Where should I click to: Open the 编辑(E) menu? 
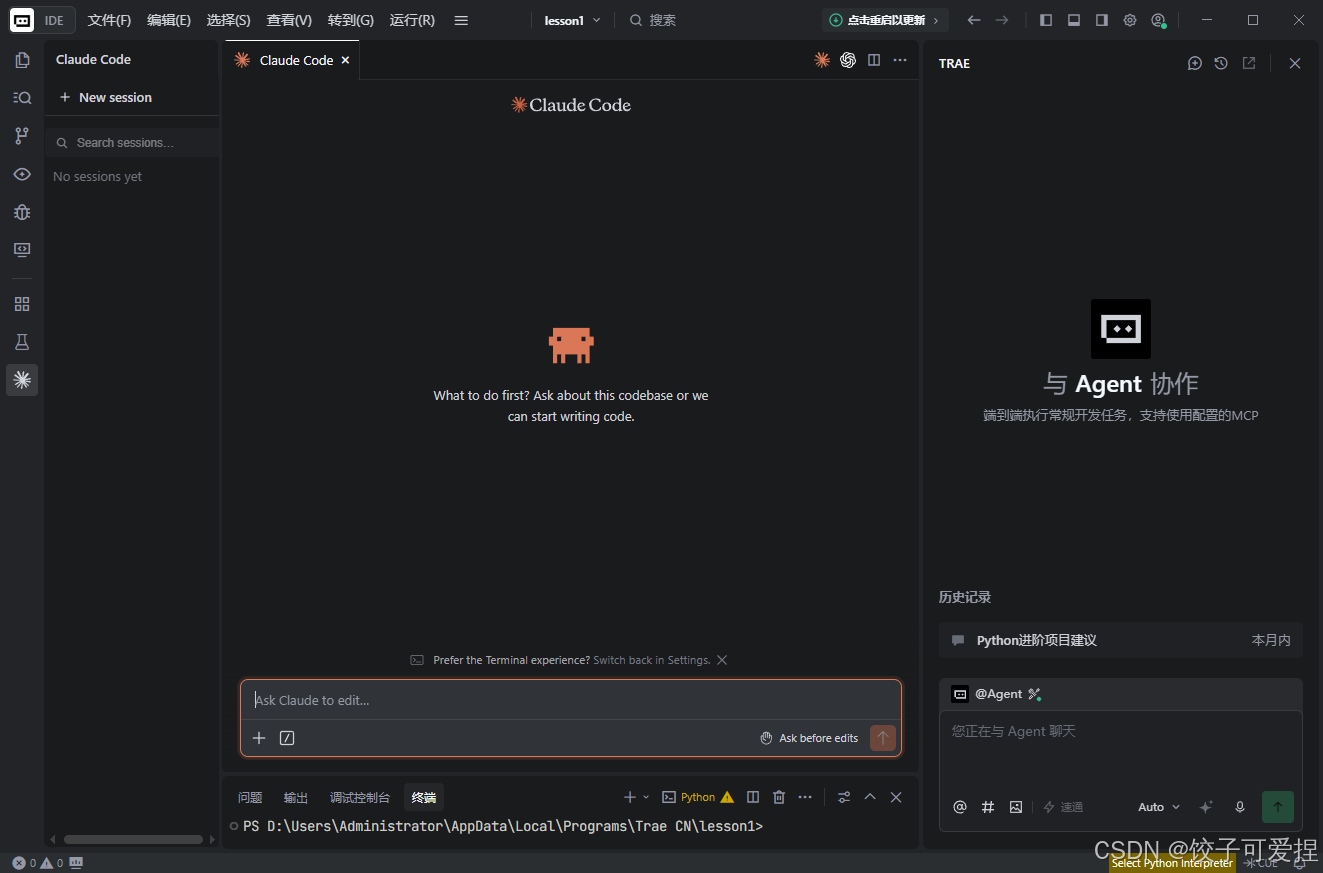click(169, 20)
